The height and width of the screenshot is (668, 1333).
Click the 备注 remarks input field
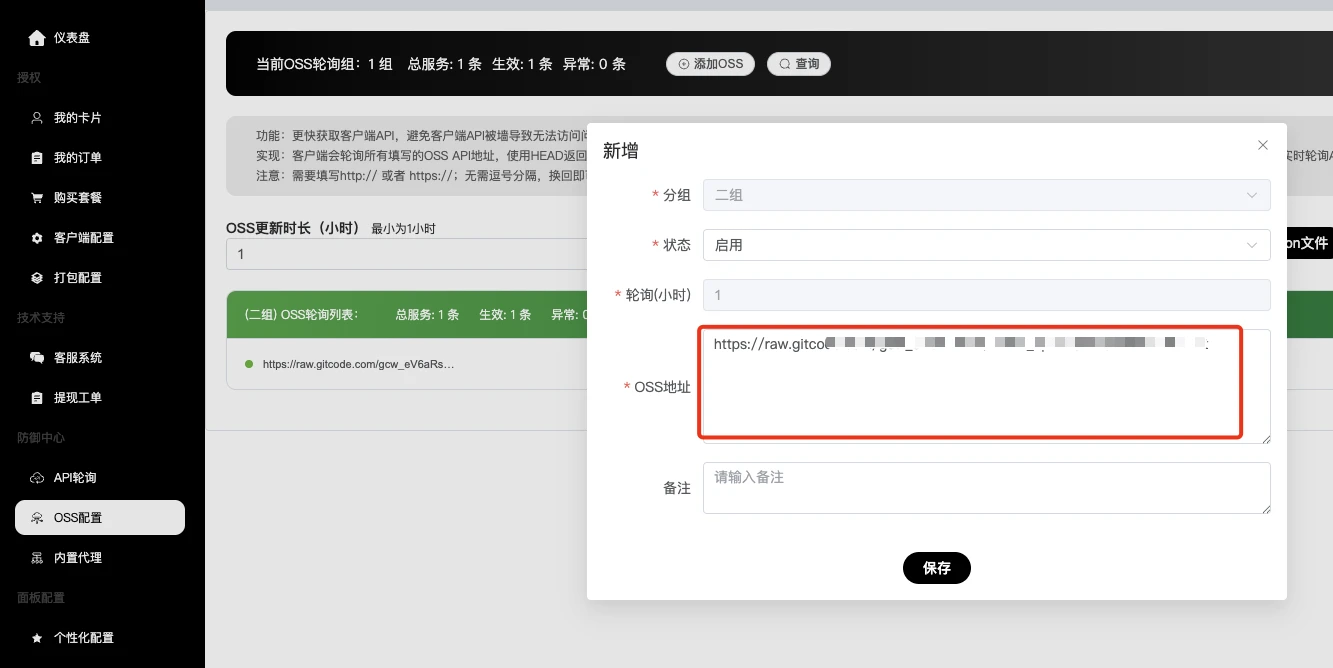987,487
